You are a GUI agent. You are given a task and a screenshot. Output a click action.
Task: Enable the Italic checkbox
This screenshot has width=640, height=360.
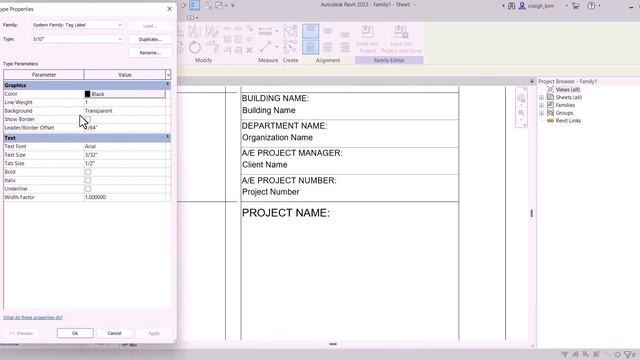[88, 180]
